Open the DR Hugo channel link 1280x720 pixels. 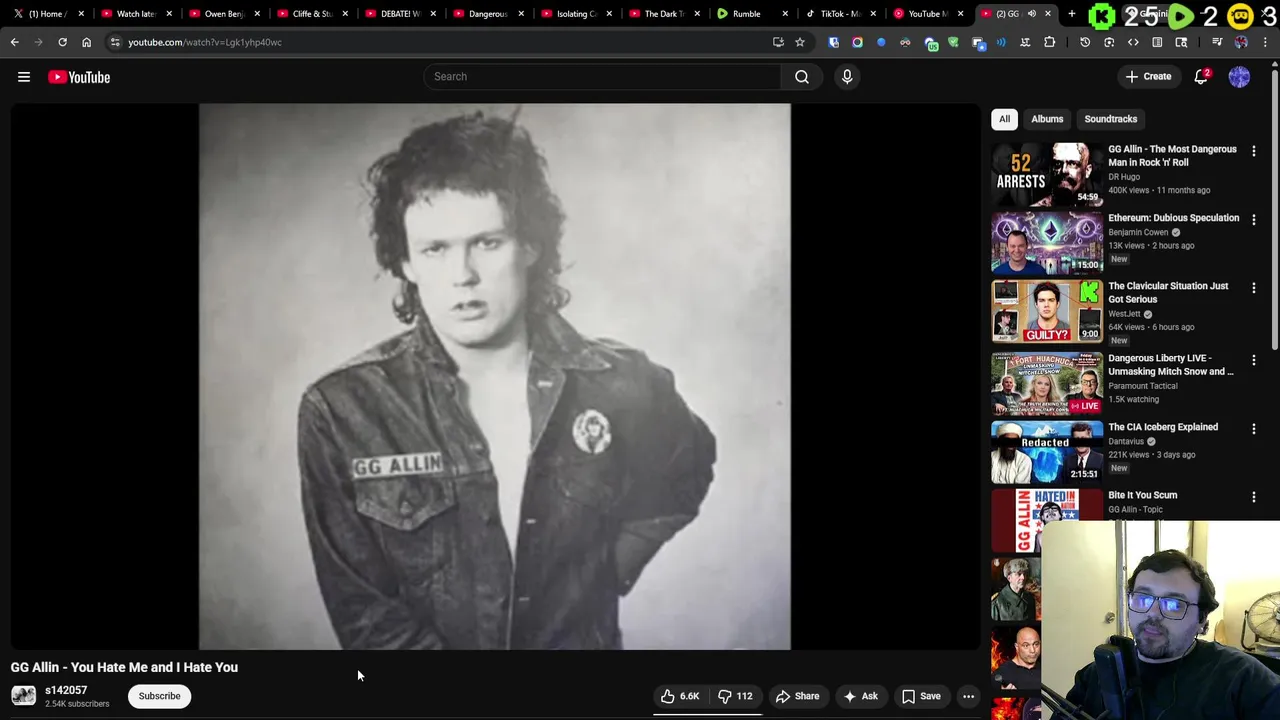pos(1124,177)
